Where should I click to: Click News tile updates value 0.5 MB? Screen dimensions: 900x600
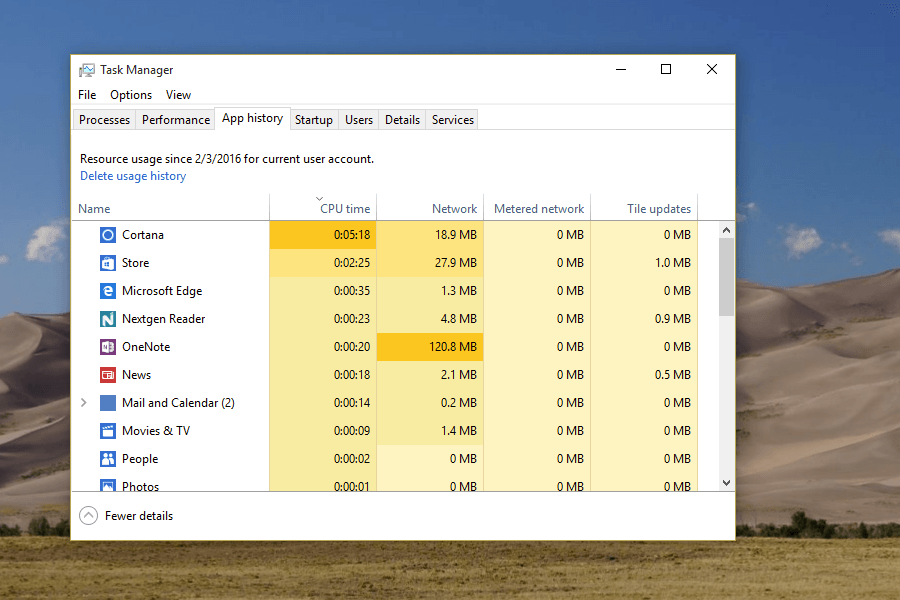pos(673,375)
